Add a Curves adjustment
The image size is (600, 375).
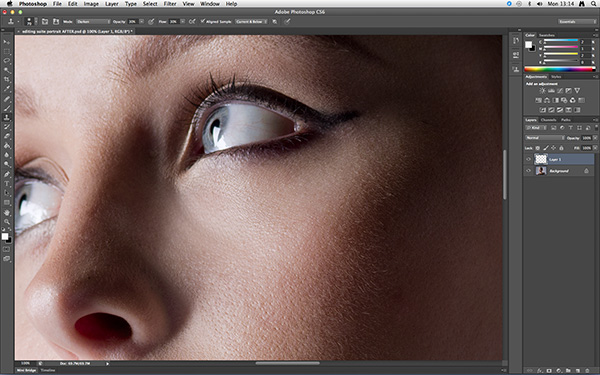[x=560, y=91]
